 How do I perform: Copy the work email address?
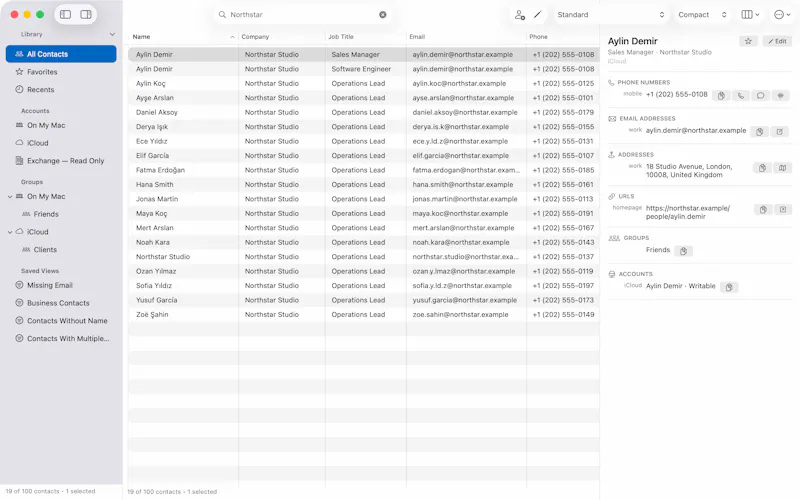(759, 132)
